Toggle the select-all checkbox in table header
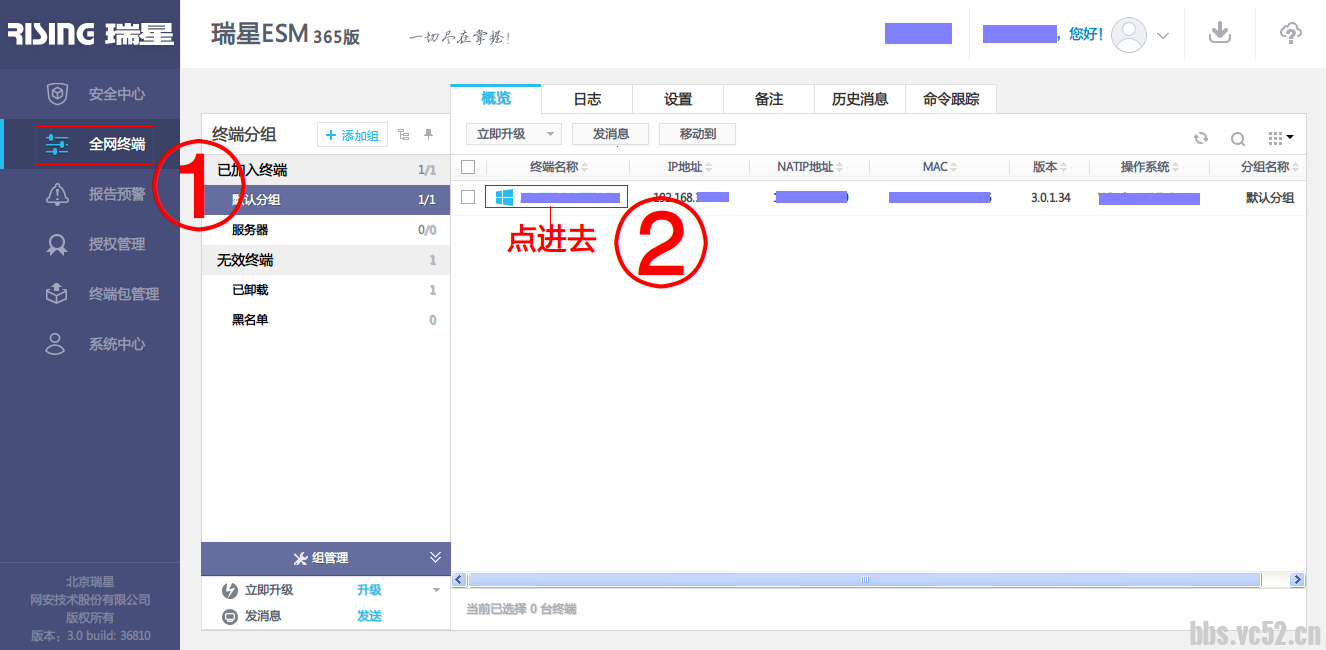The image size is (1326, 650). tap(468, 167)
